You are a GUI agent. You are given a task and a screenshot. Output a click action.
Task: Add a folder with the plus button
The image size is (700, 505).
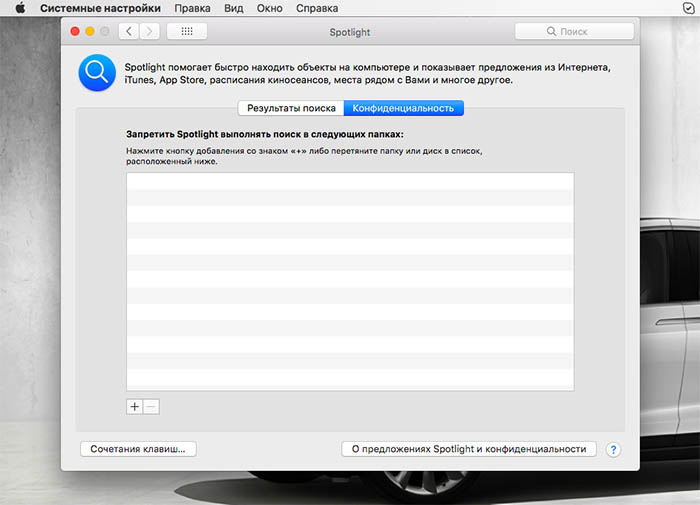point(134,407)
